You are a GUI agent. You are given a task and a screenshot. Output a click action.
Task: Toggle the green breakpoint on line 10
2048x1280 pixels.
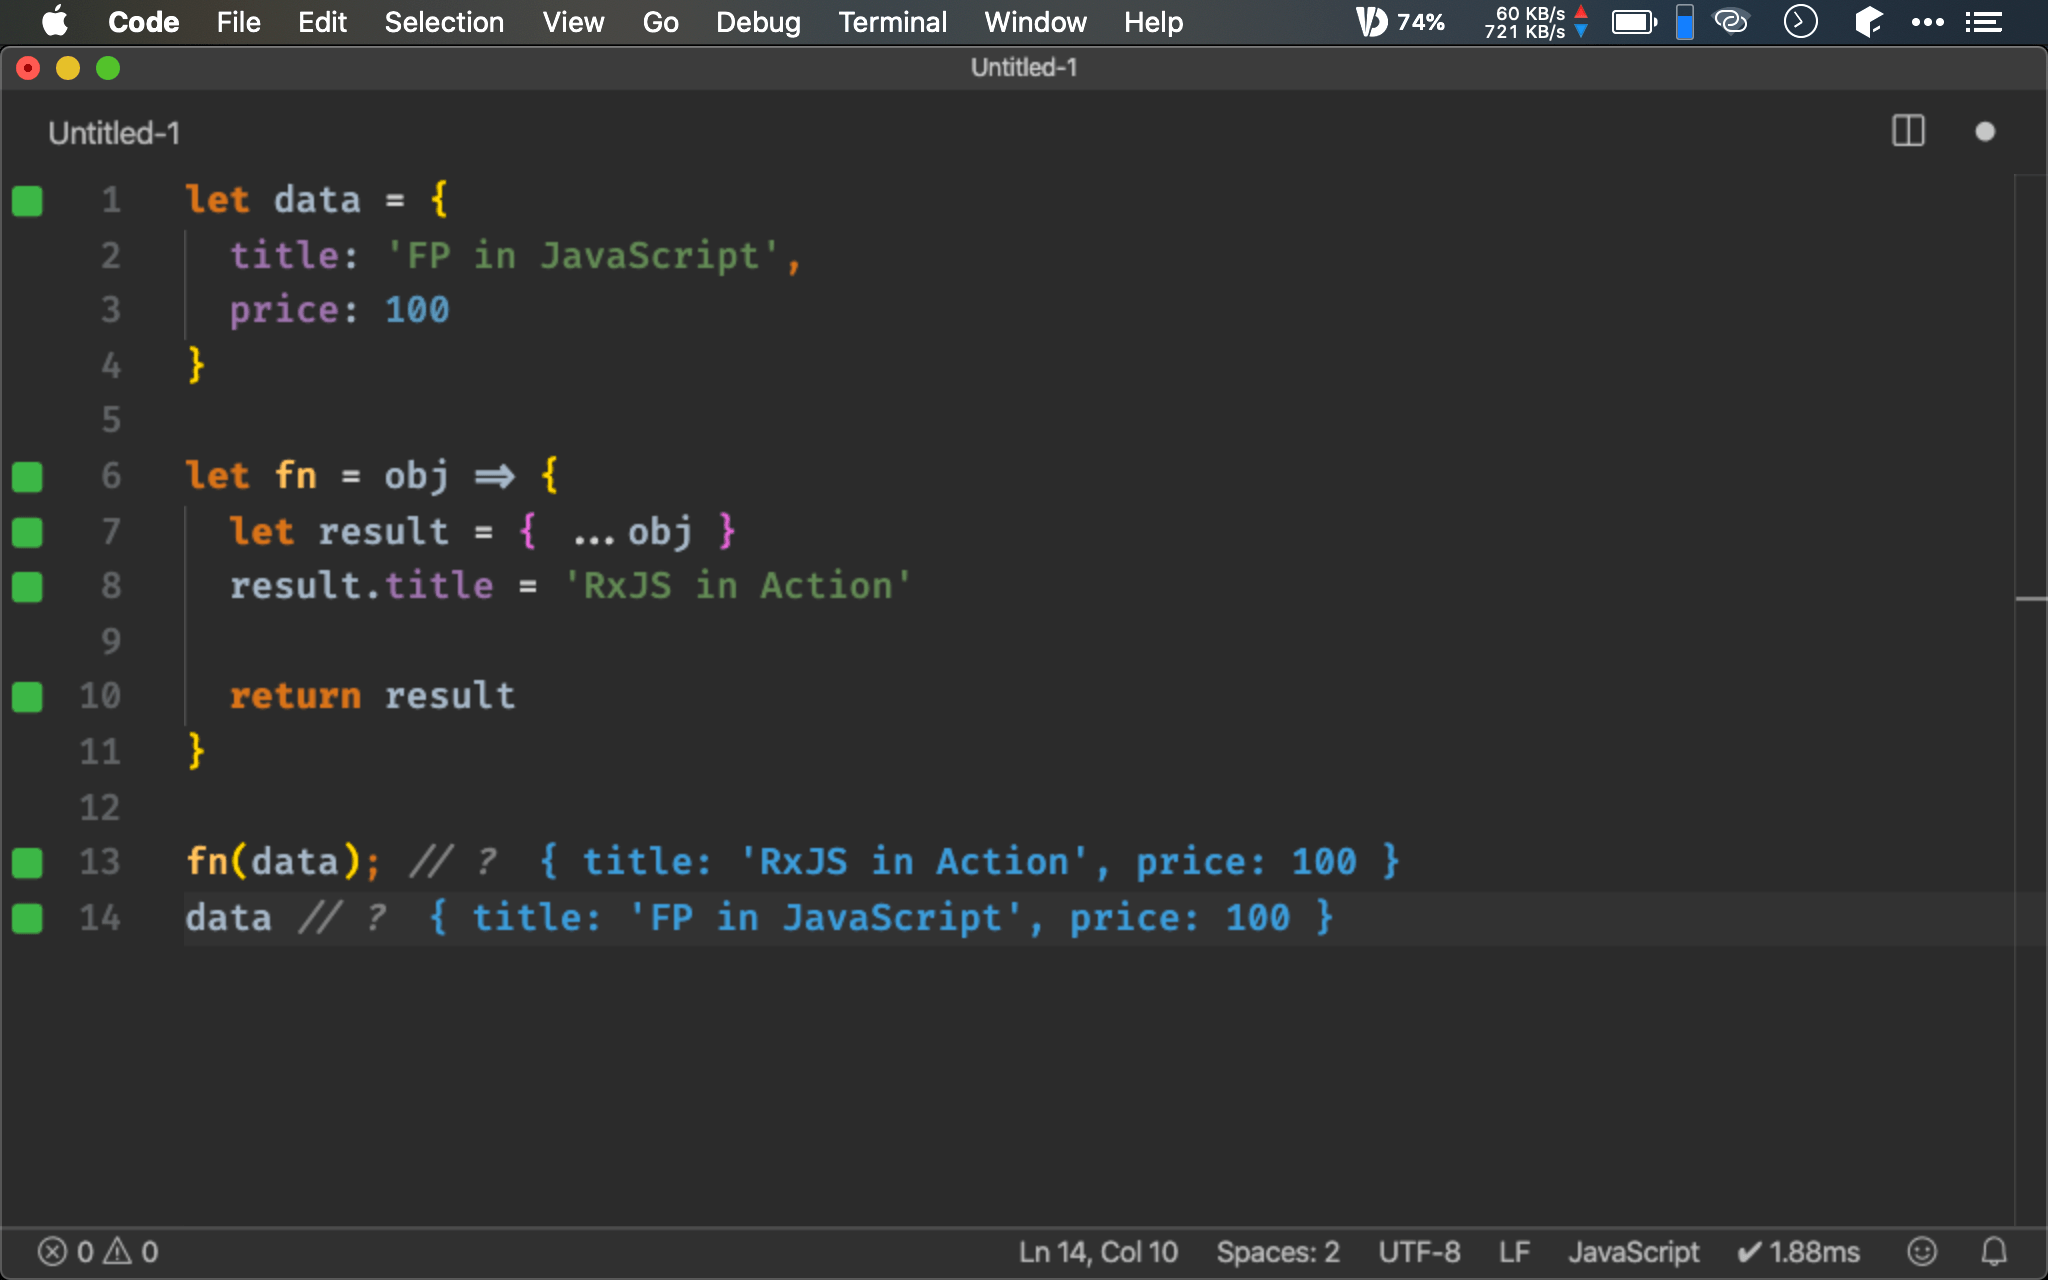click(x=27, y=693)
